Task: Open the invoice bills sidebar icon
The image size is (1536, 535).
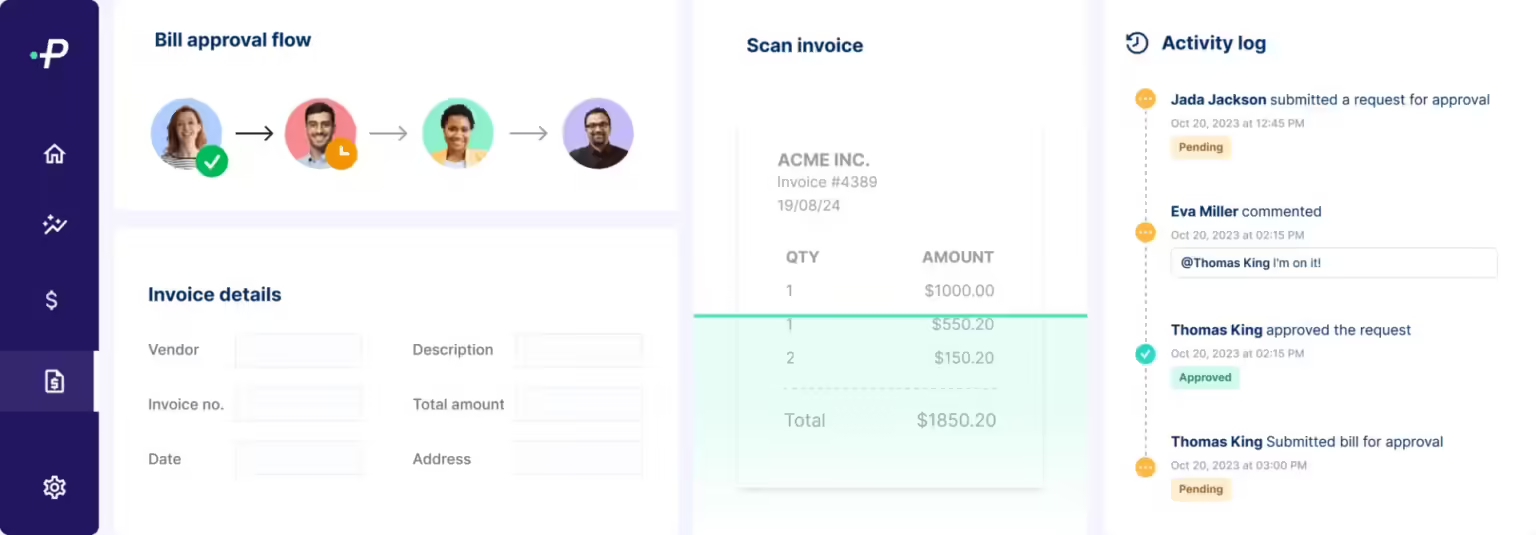Action: pos(54,381)
